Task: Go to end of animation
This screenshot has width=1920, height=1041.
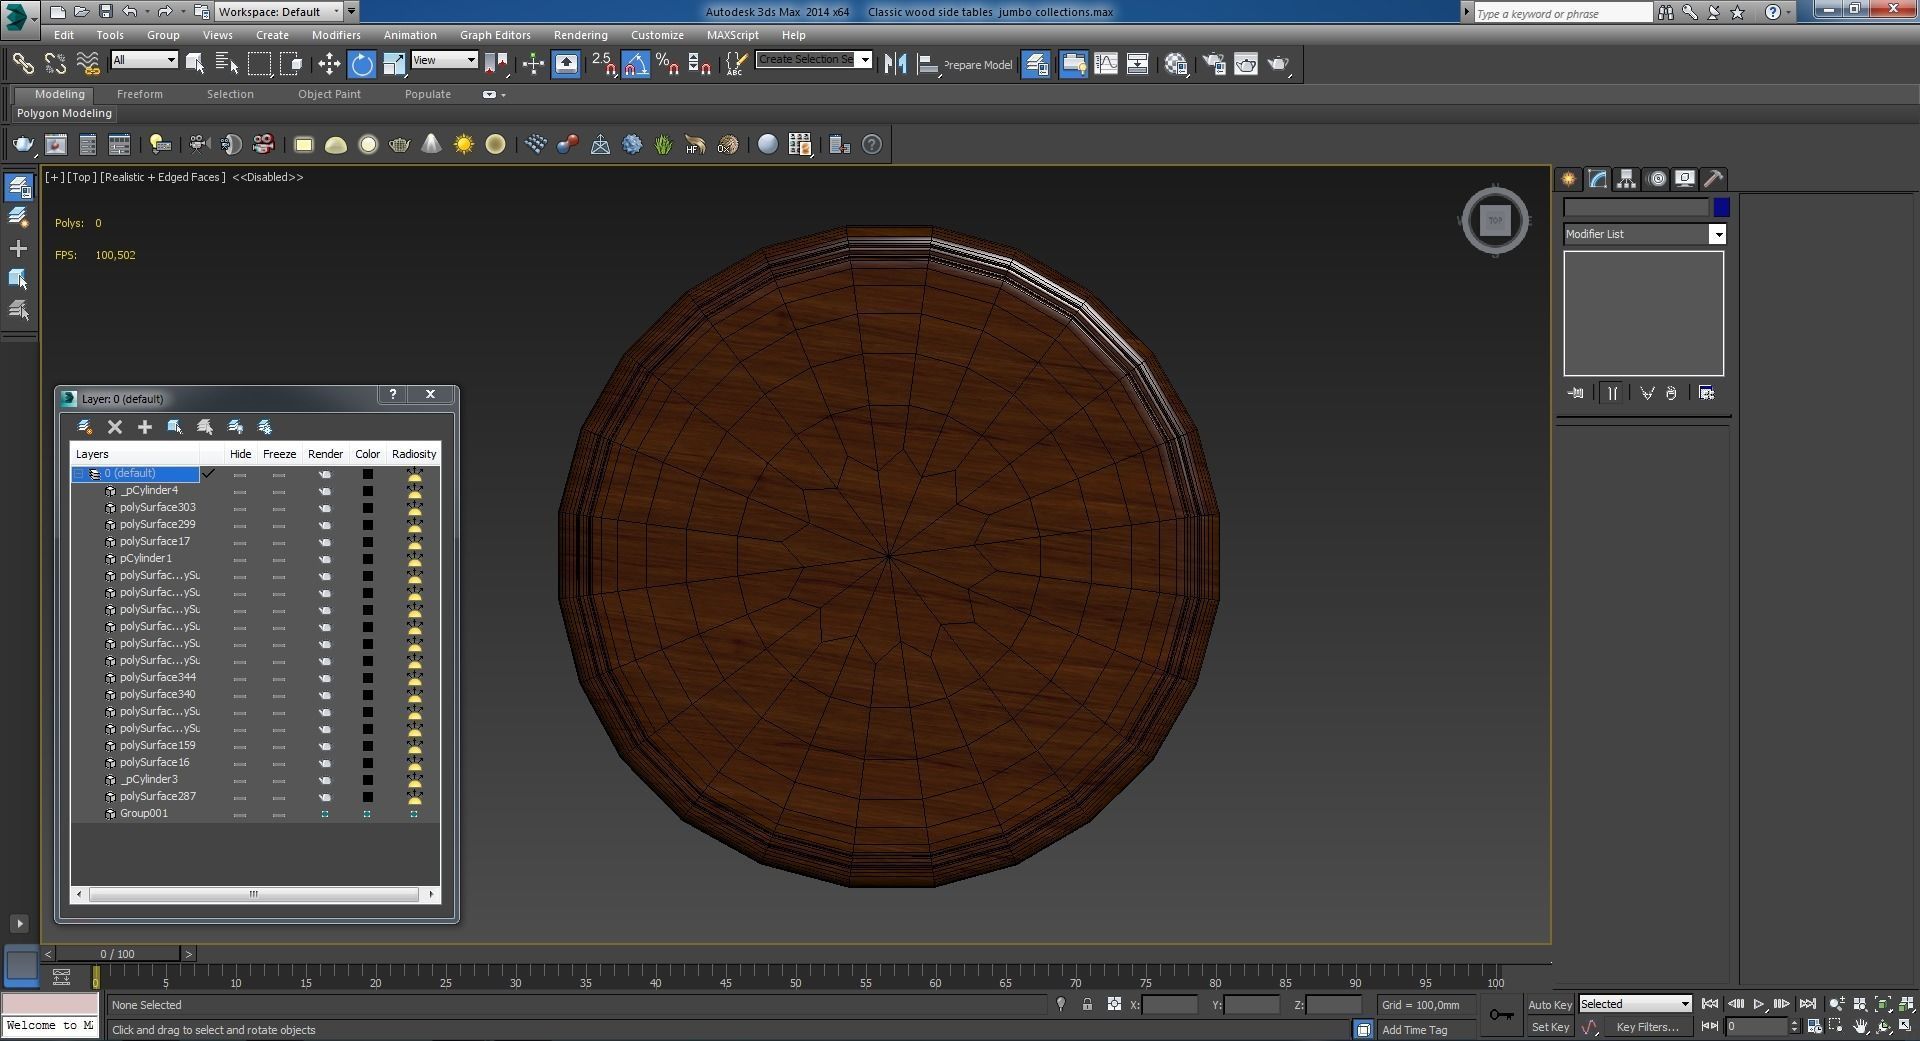Action: (x=1807, y=1004)
